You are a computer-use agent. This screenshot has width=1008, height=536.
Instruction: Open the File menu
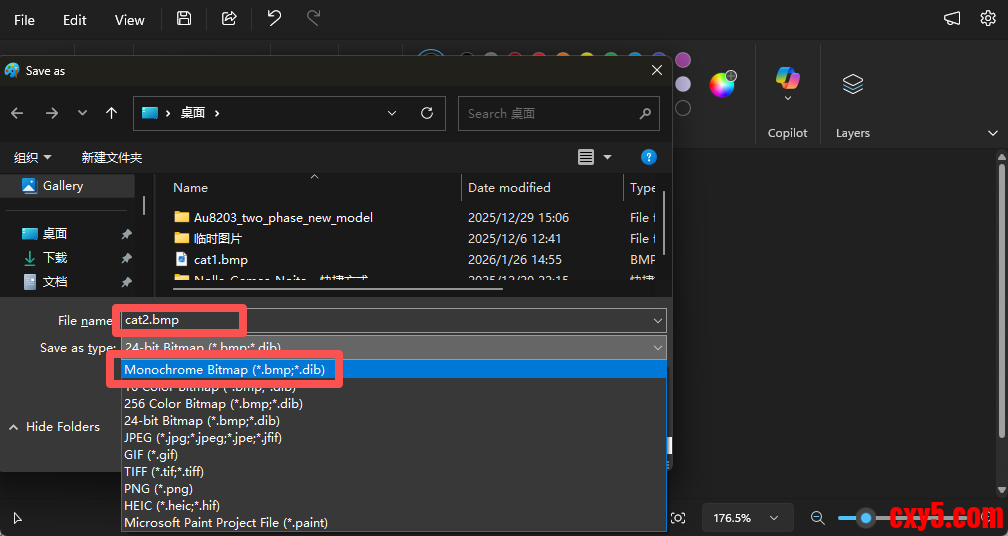coord(24,20)
